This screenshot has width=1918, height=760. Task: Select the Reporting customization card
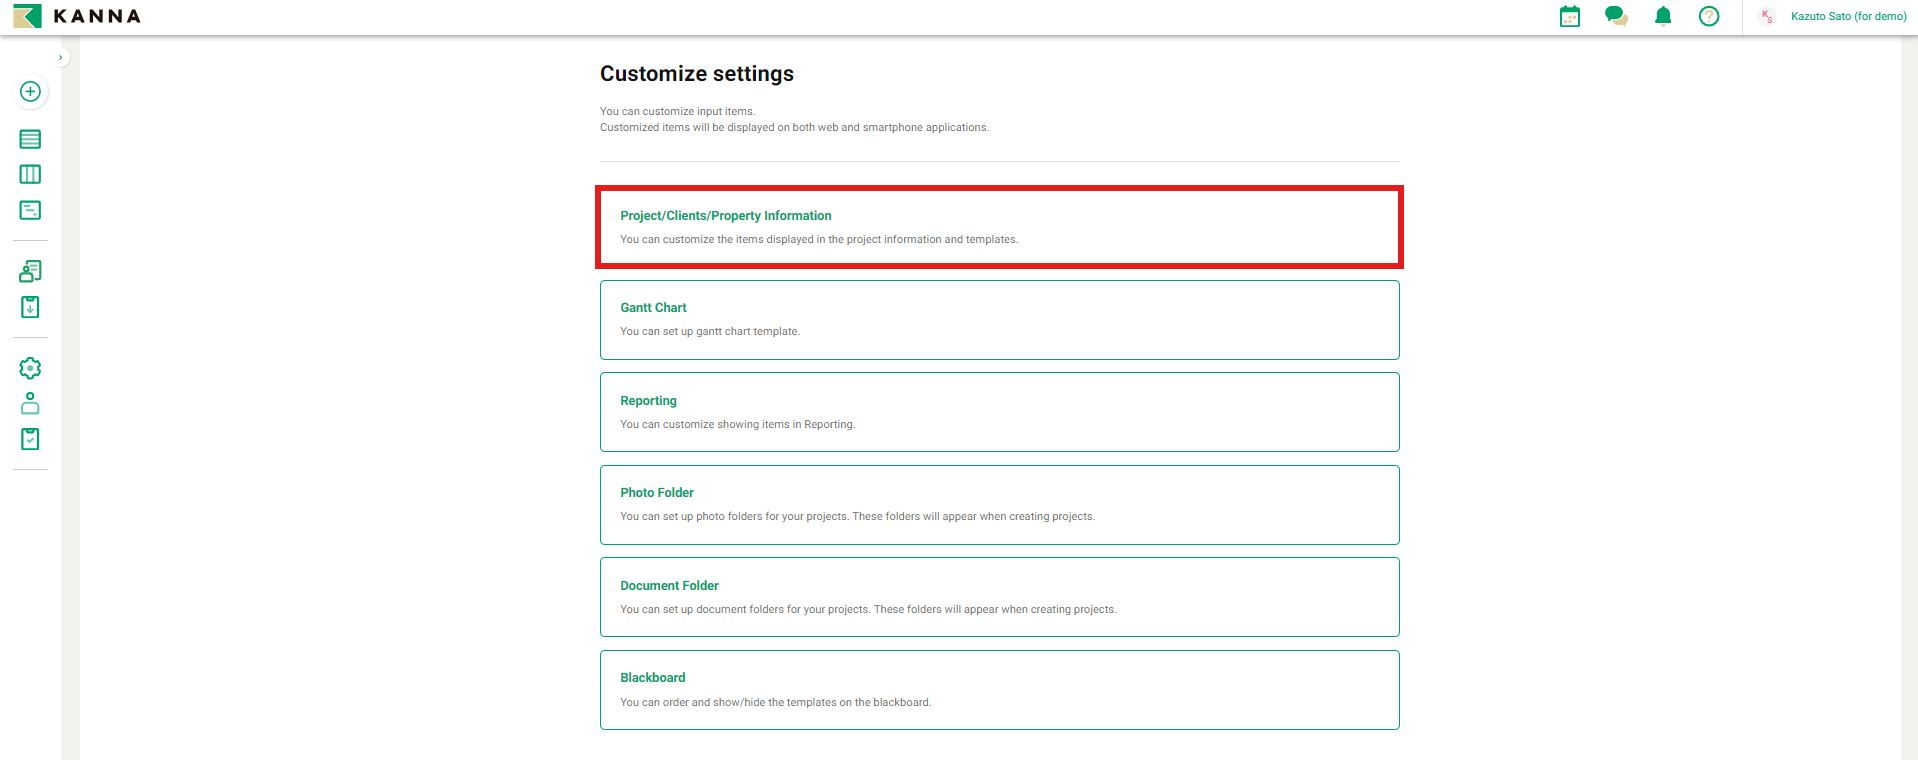999,412
